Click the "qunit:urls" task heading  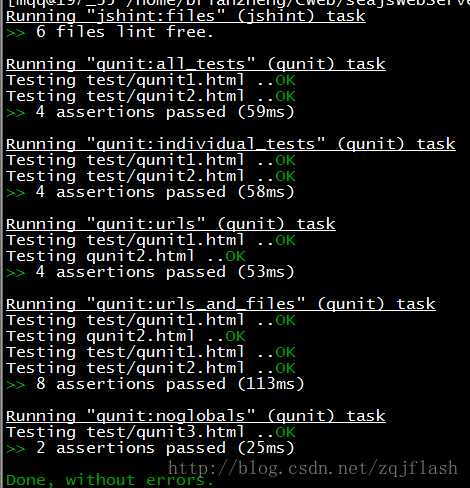pyautogui.click(x=171, y=224)
